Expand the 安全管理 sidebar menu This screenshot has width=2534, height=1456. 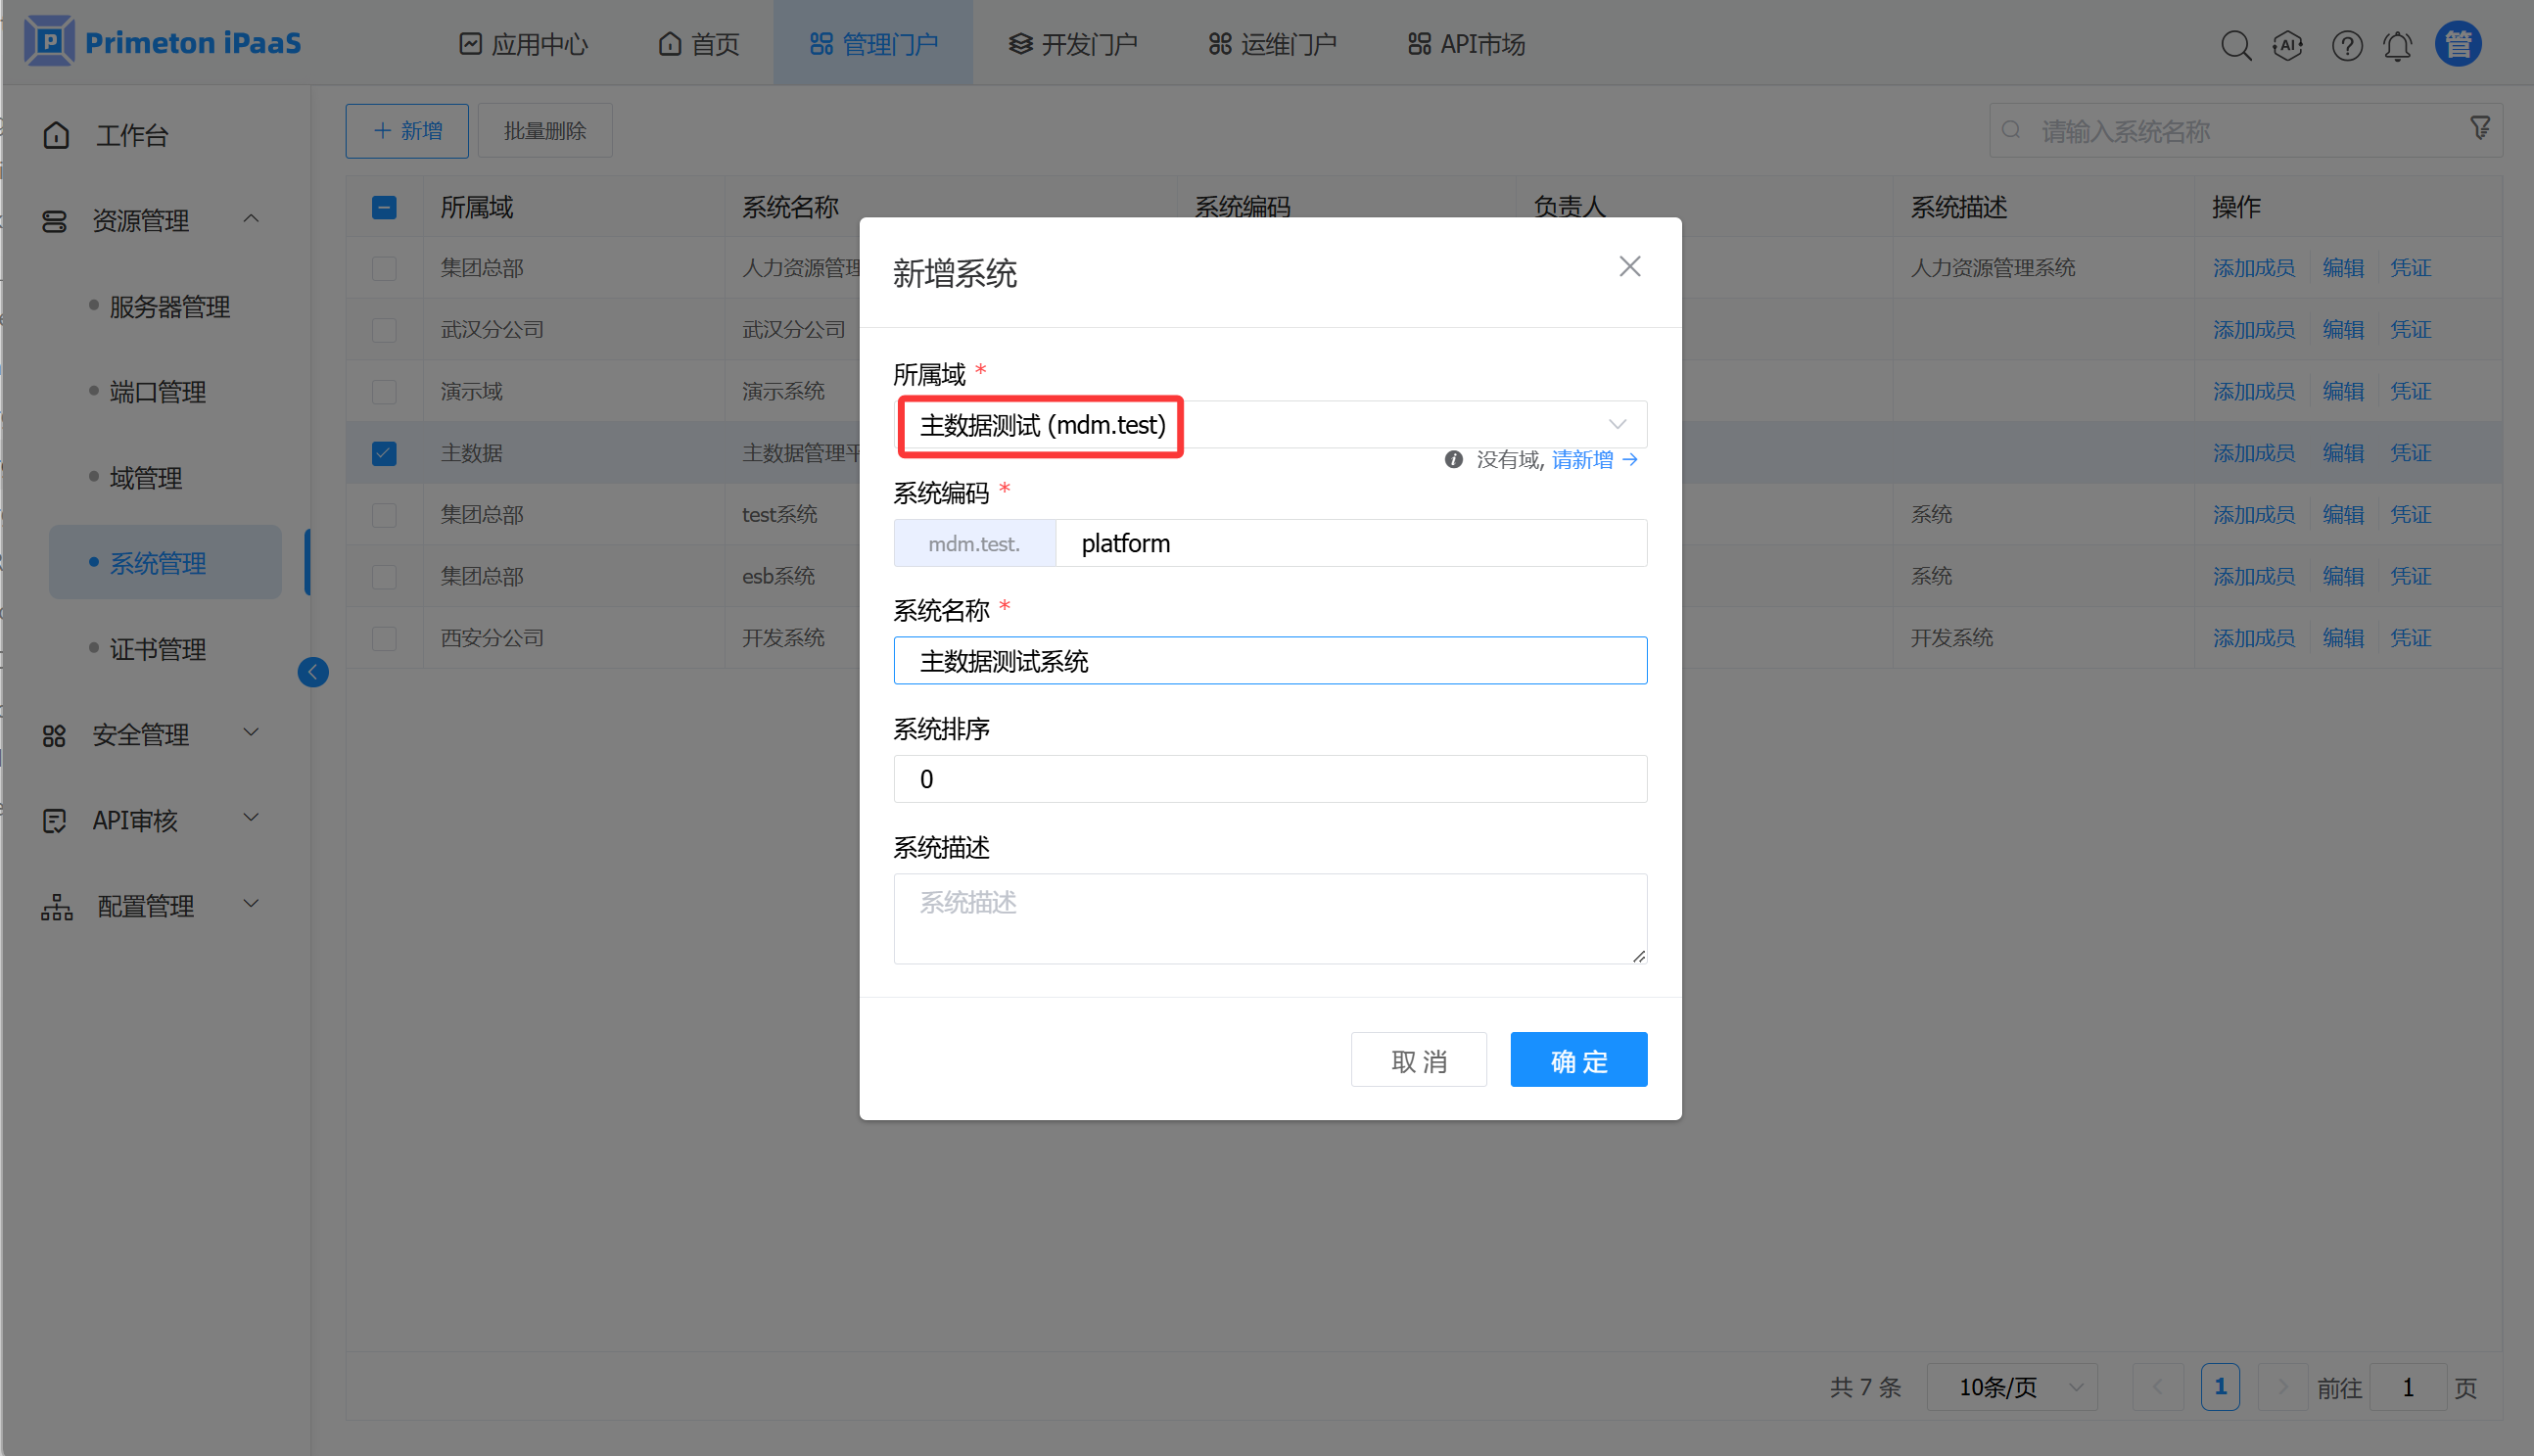(150, 735)
